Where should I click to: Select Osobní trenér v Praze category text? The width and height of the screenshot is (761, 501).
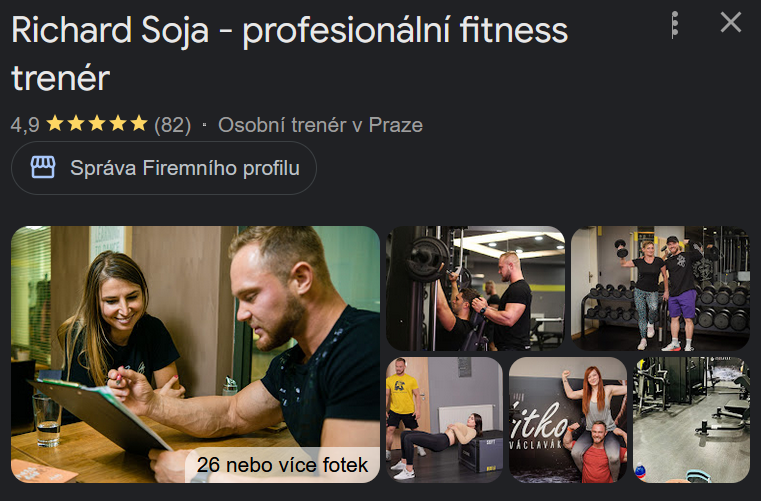point(320,125)
